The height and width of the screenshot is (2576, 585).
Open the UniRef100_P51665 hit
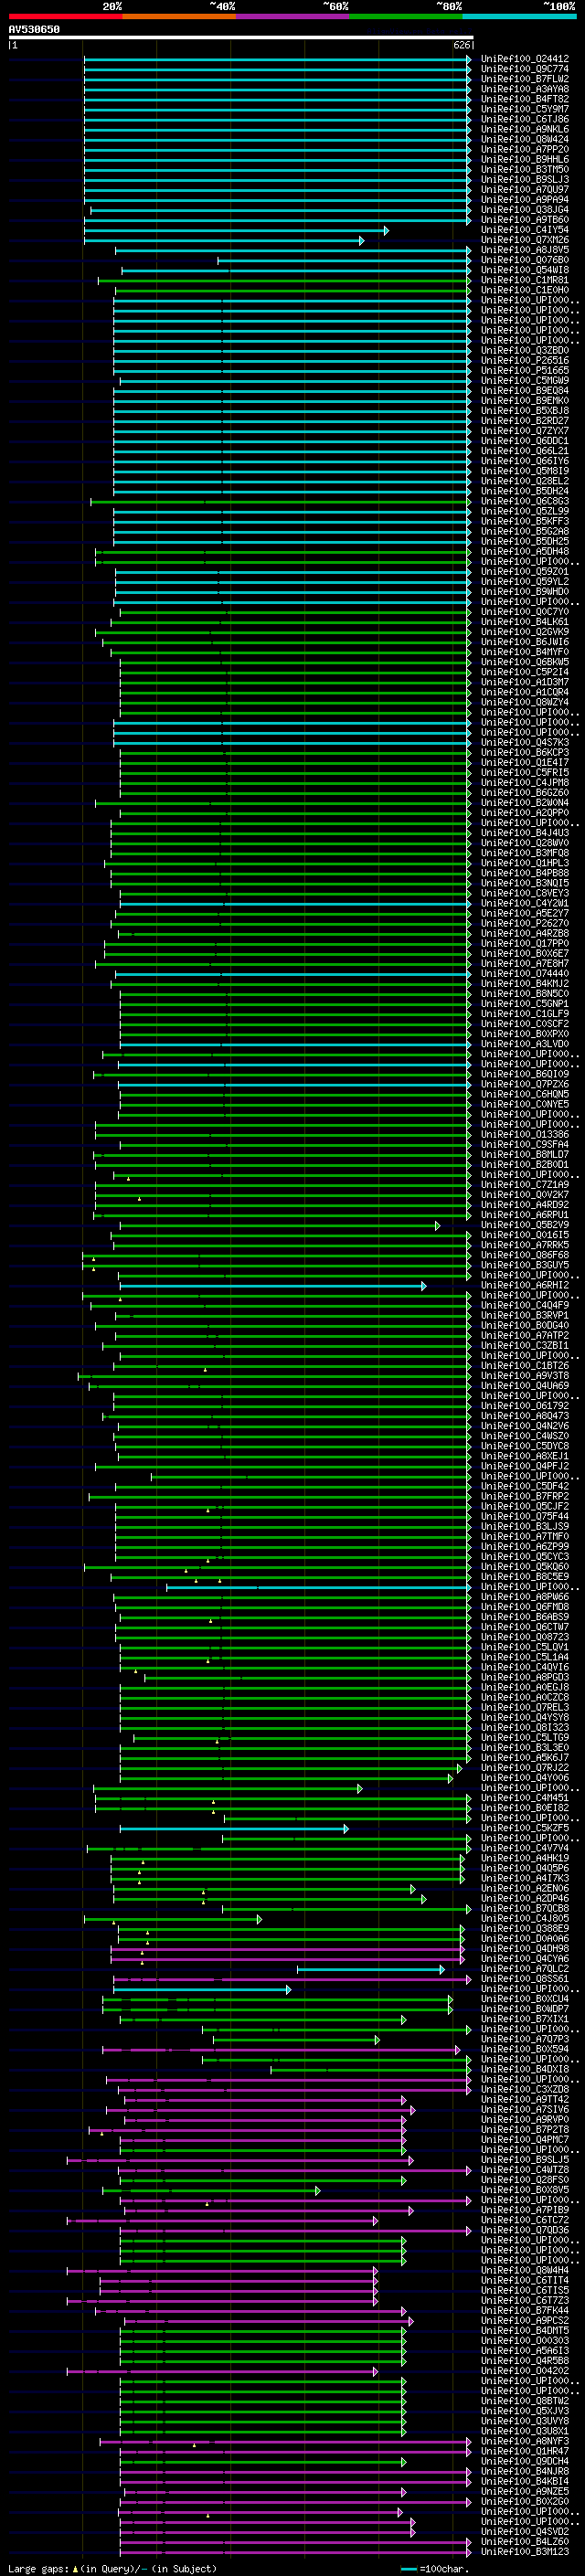point(524,370)
